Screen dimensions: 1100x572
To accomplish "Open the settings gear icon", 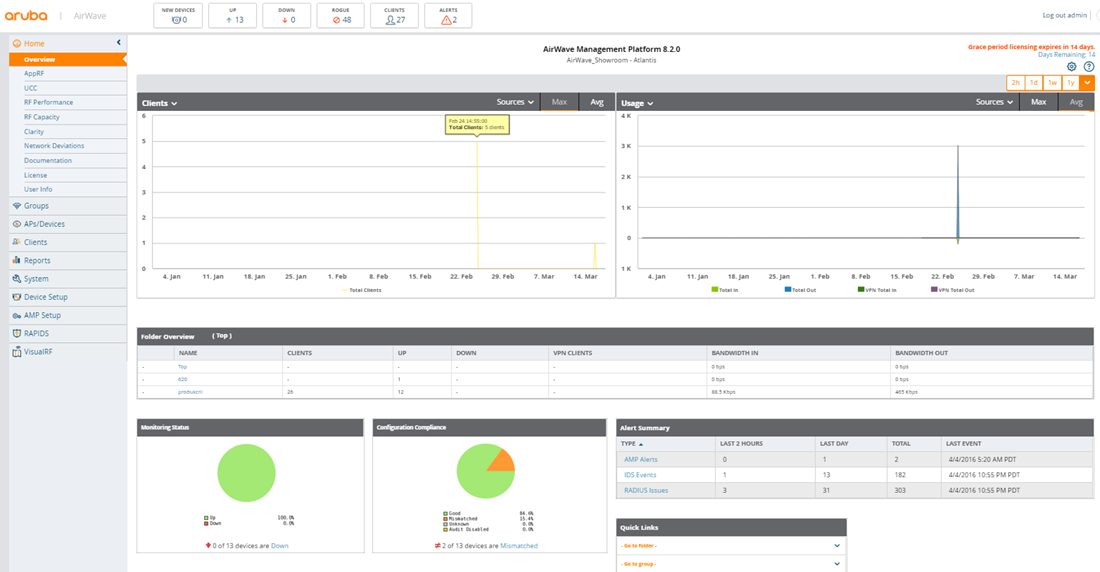I will pyautogui.click(x=1071, y=67).
